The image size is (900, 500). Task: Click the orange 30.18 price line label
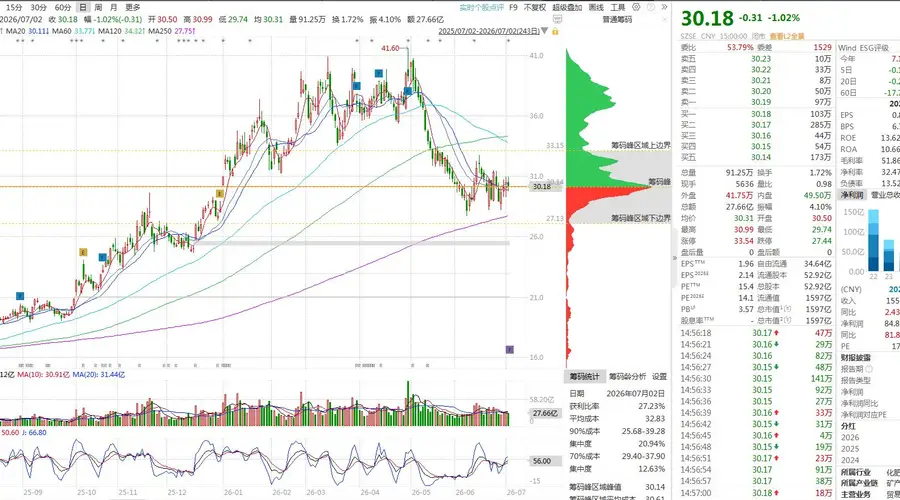541,187
